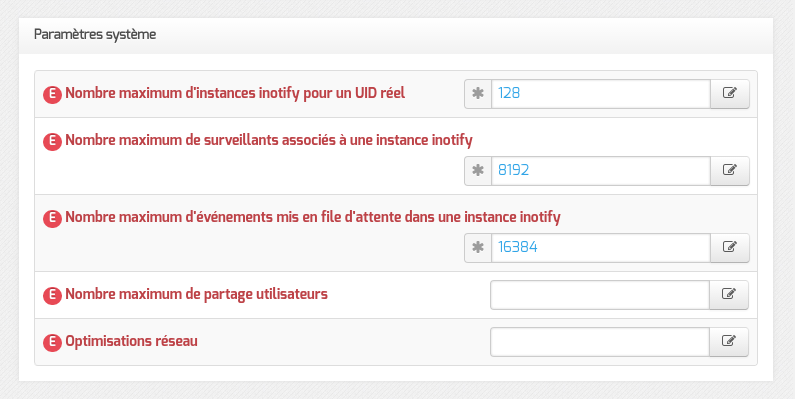Click the Paramètres système panel header
This screenshot has width=795, height=399.
point(396,35)
